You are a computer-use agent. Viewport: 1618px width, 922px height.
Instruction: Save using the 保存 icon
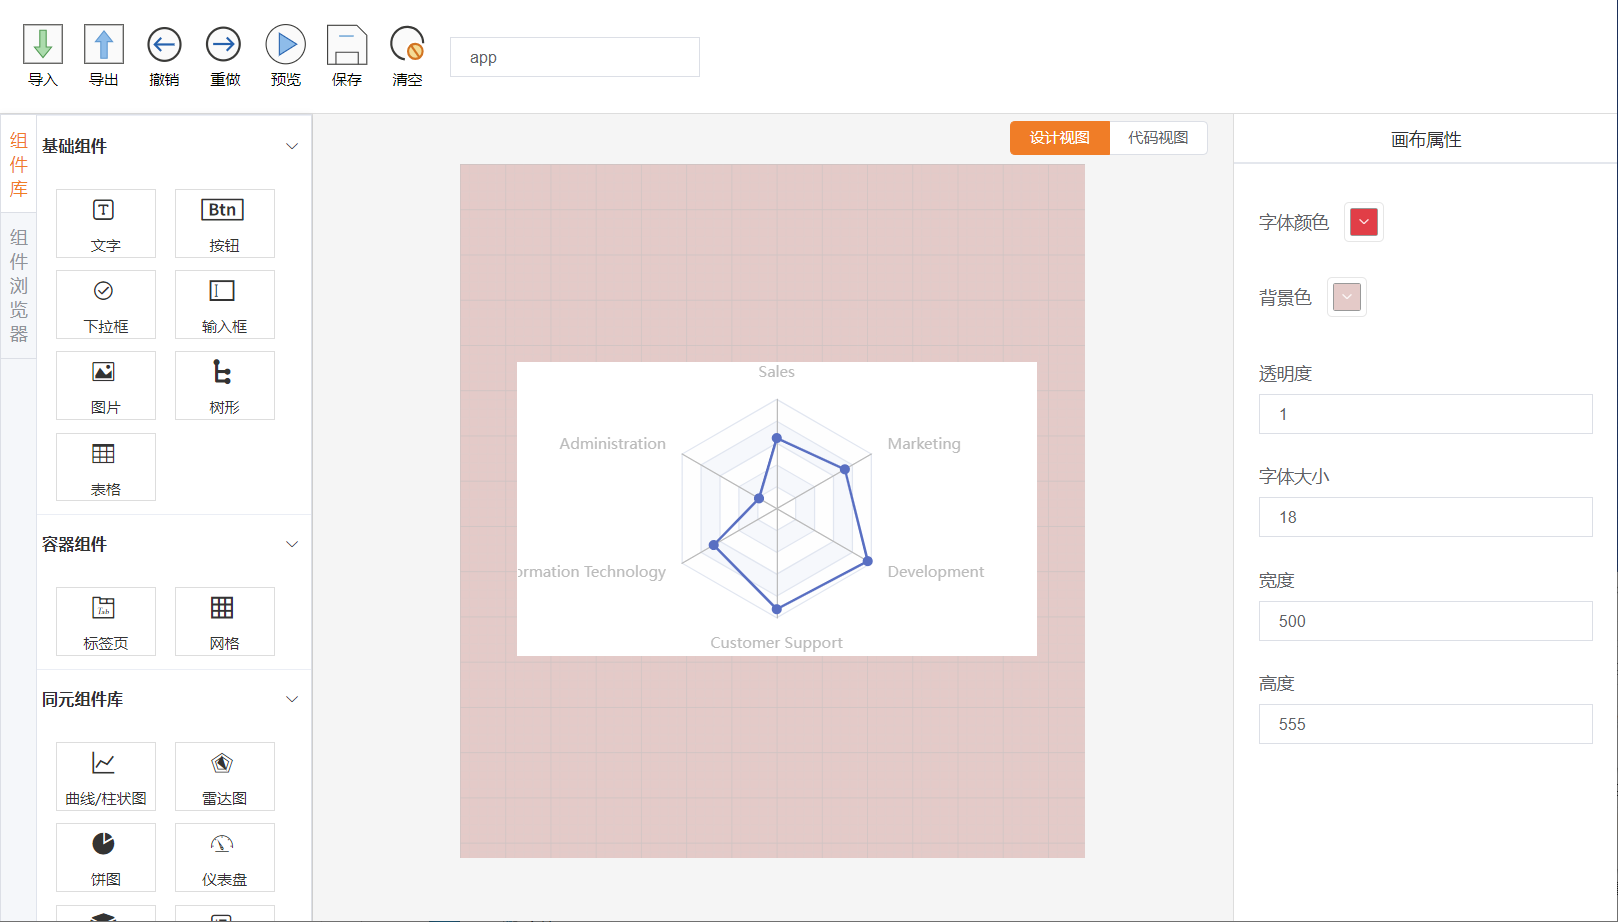tap(347, 45)
